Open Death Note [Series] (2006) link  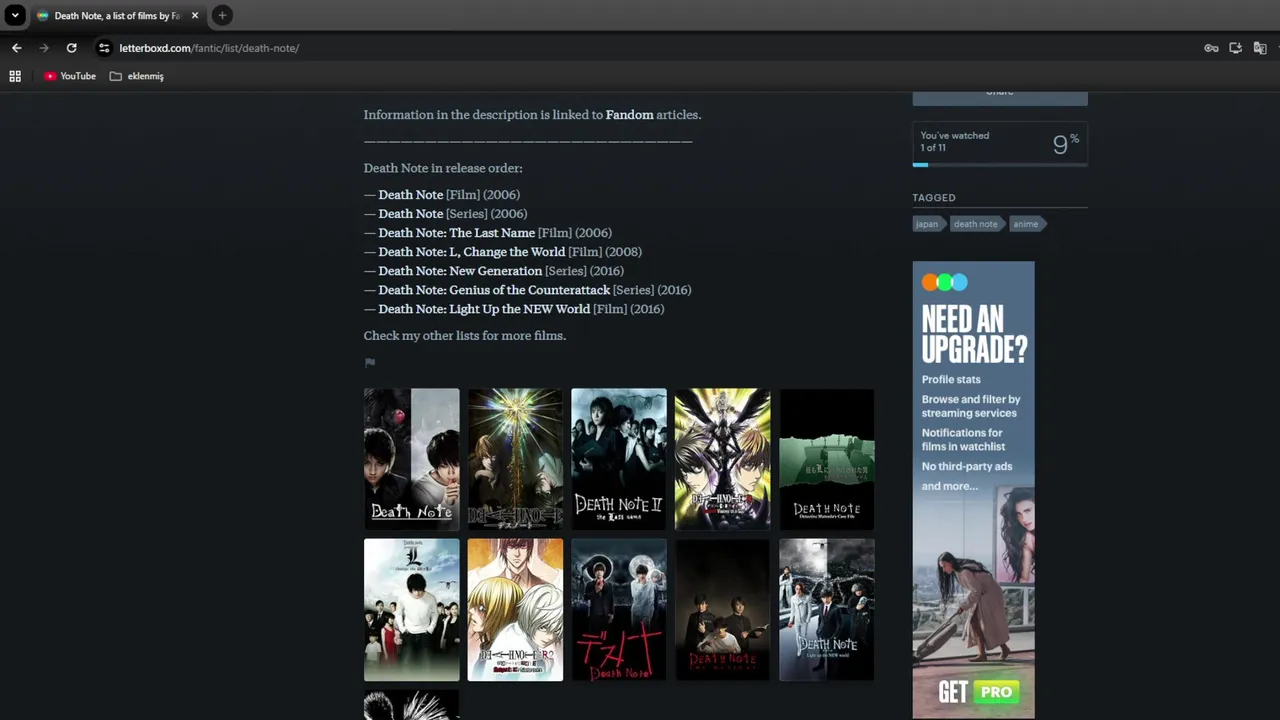click(410, 214)
